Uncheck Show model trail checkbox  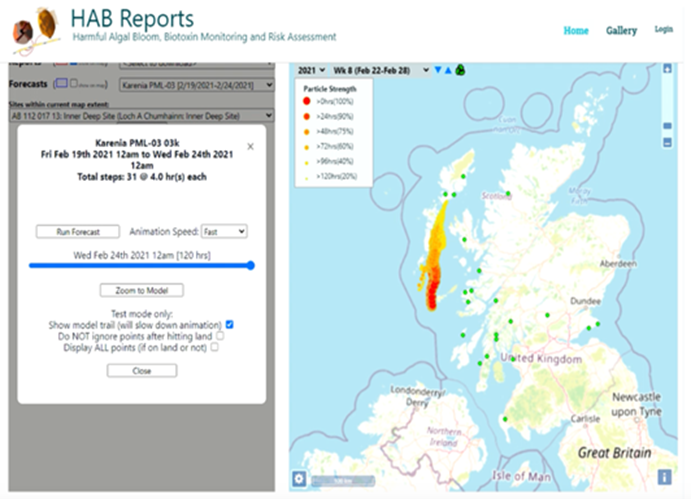tap(230, 324)
